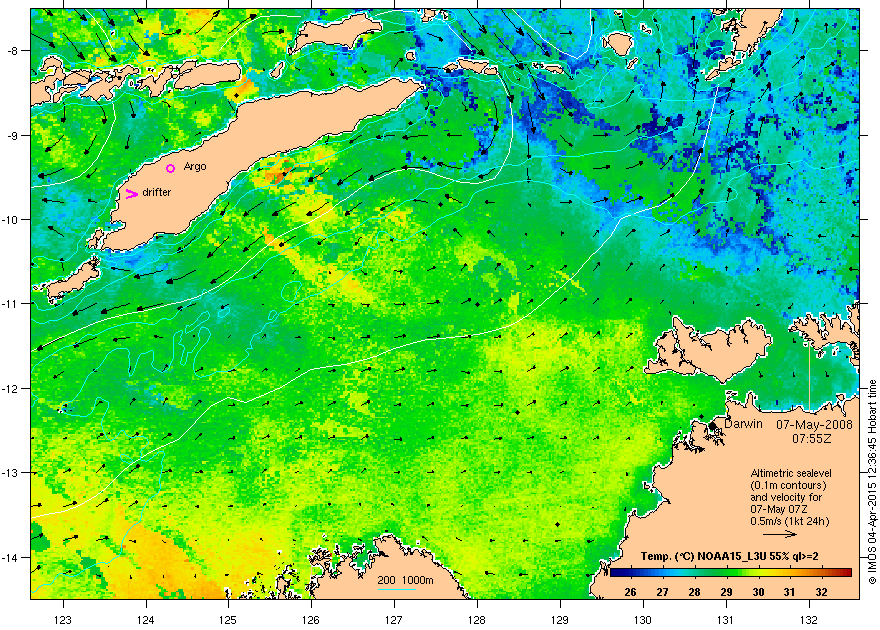Click the magenta Argo float circle marker
The width and height of the screenshot is (880, 630).
[x=171, y=168]
